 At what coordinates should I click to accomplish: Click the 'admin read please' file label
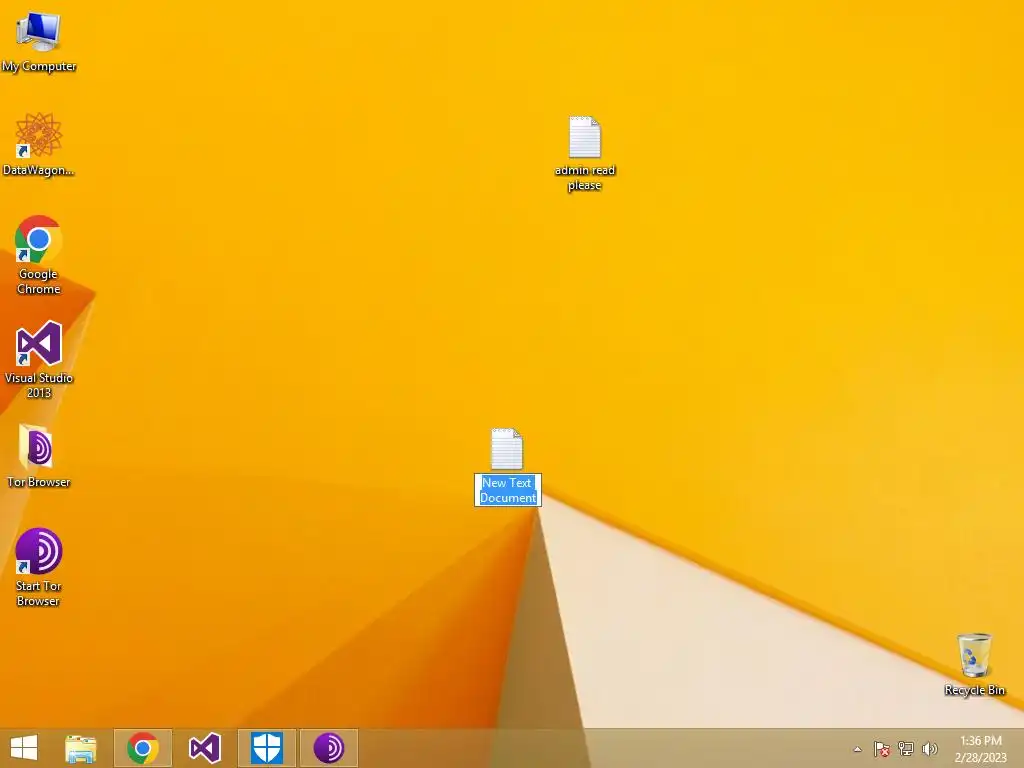coord(584,178)
